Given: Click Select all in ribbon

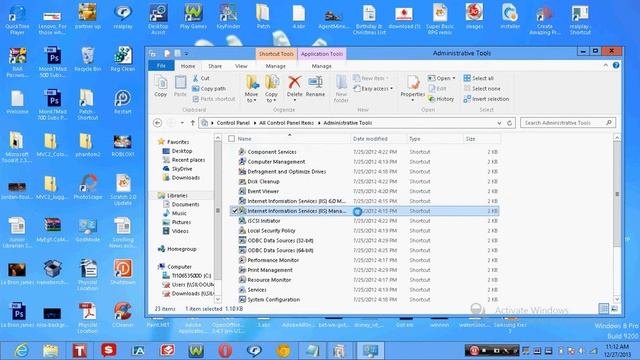Looking at the screenshot, I should click(478, 78).
